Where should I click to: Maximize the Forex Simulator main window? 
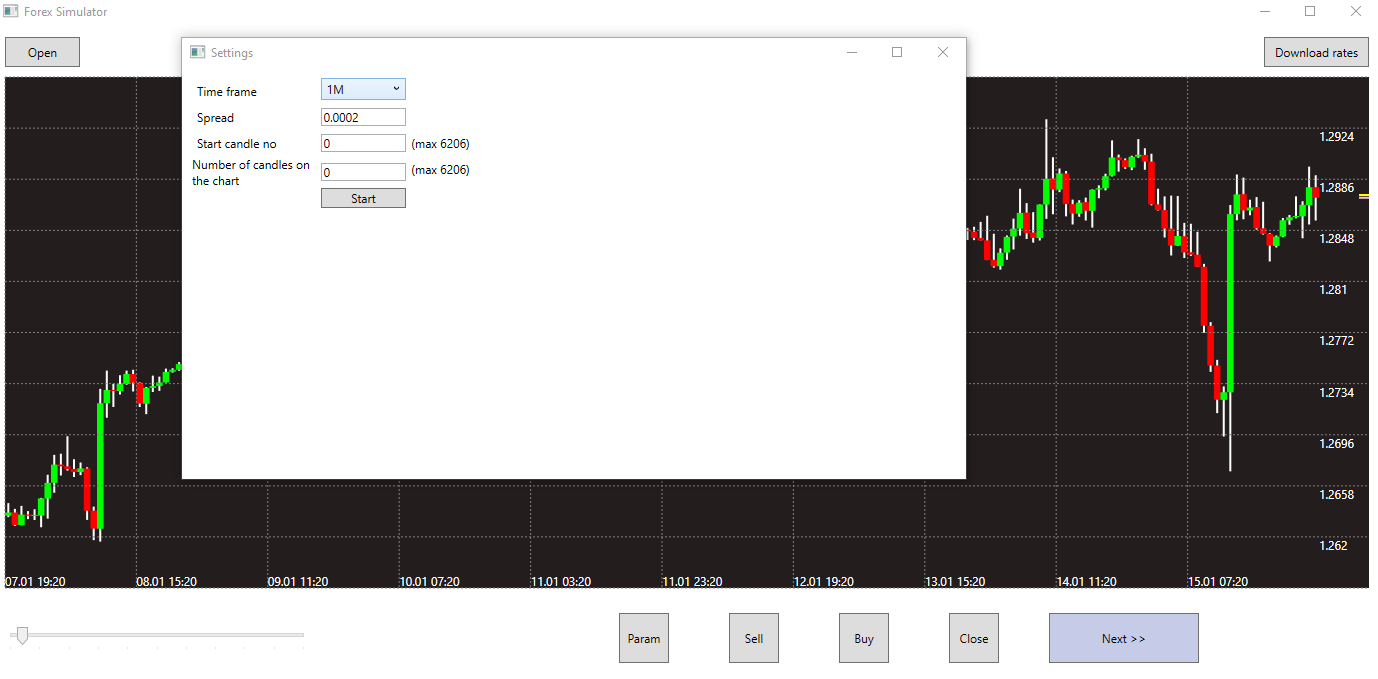click(1310, 12)
